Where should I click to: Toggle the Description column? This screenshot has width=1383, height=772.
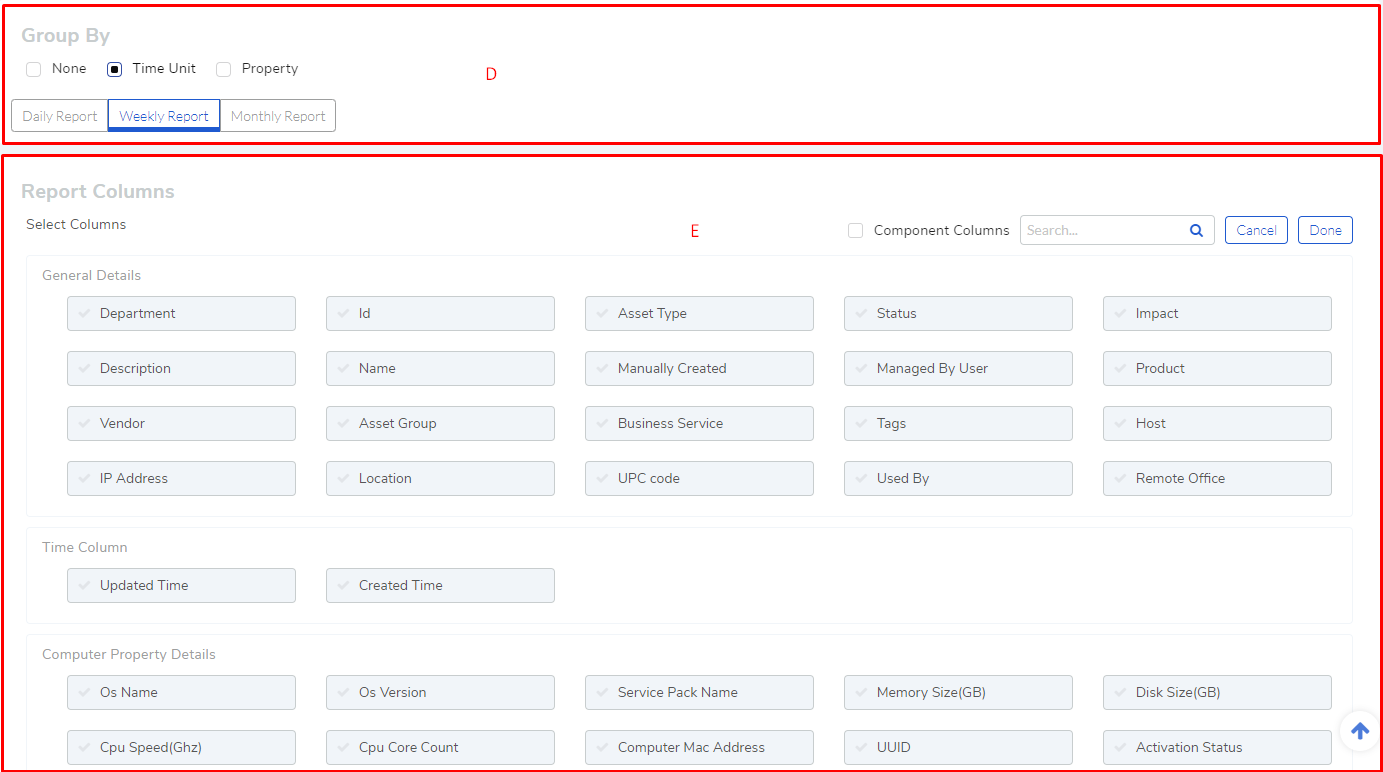click(x=181, y=368)
